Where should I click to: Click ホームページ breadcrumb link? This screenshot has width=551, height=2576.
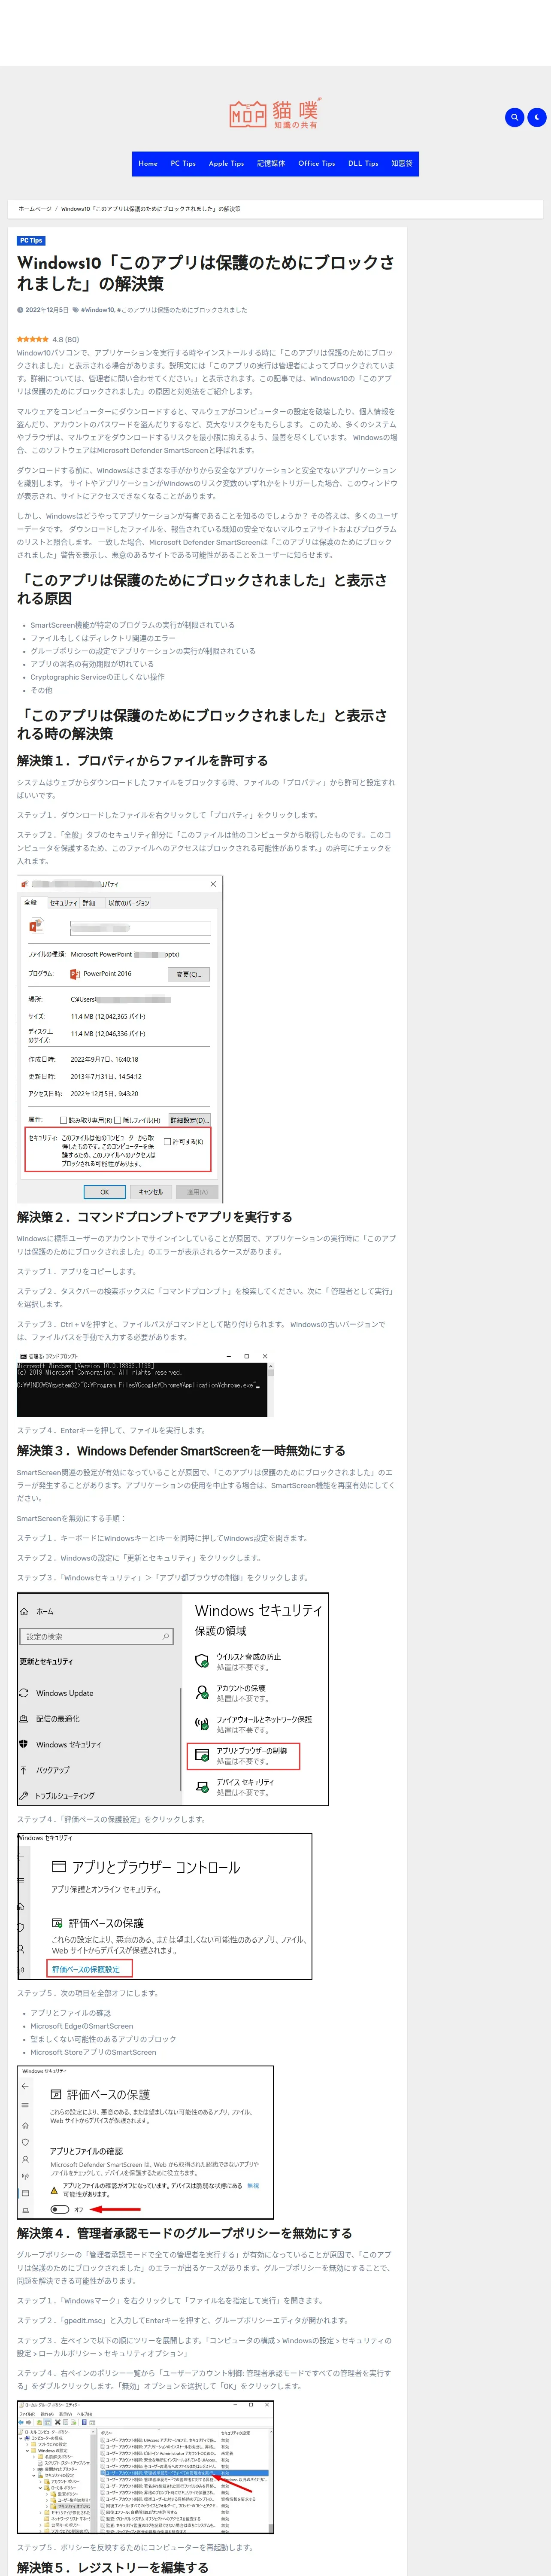(35, 209)
